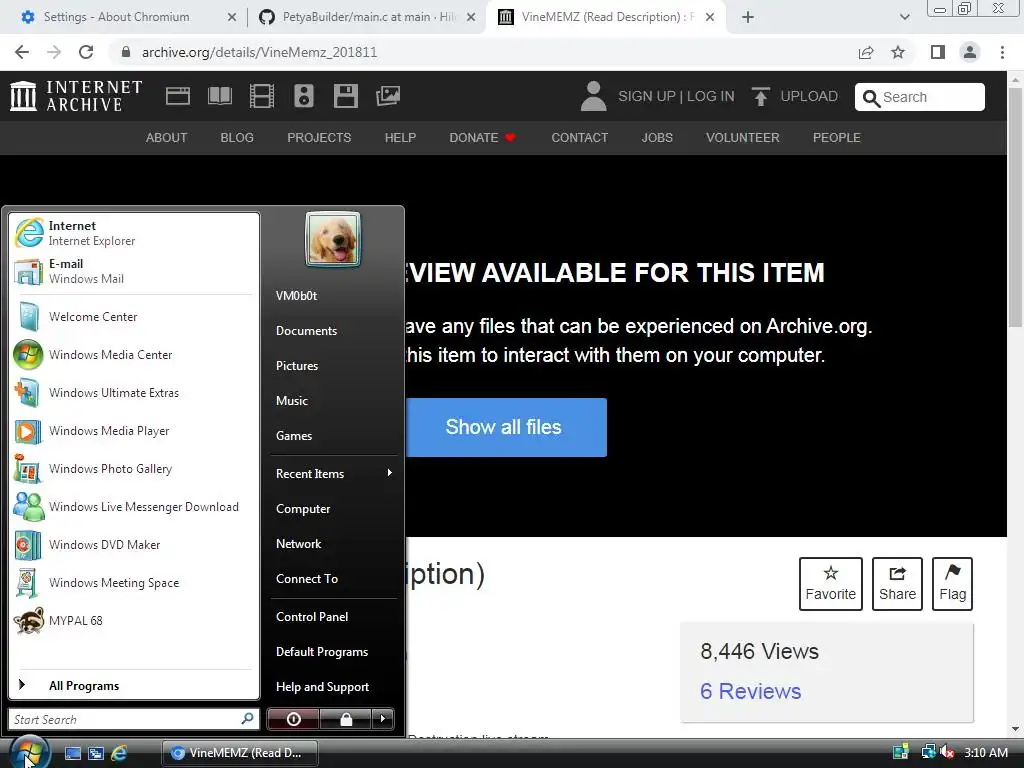Viewport: 1024px width, 768px height.
Task: Bookmark this page with star icon
Action: [x=898, y=52]
